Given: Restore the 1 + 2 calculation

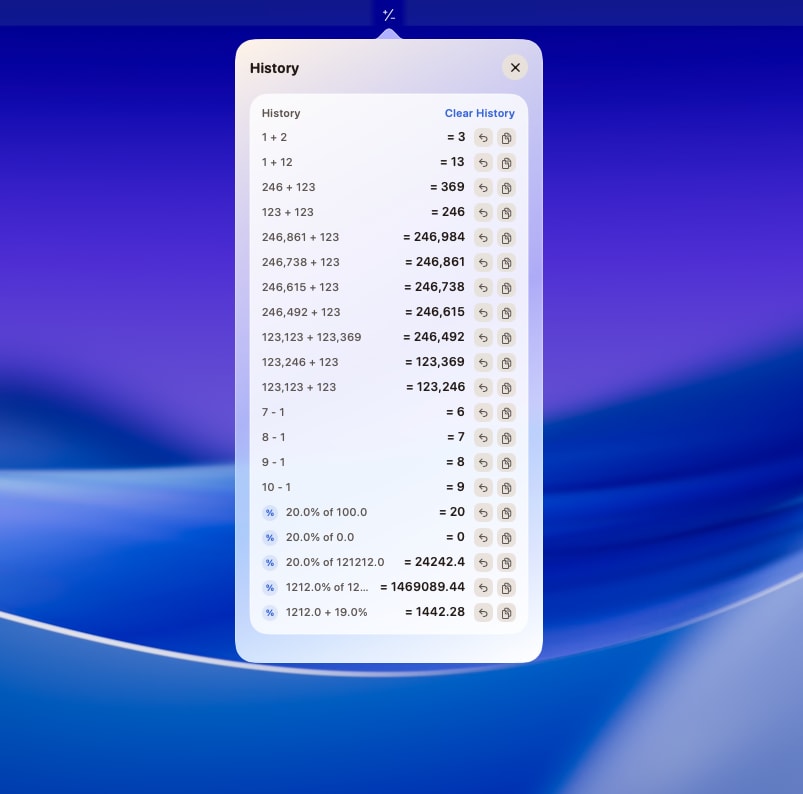Looking at the screenshot, I should click(483, 138).
